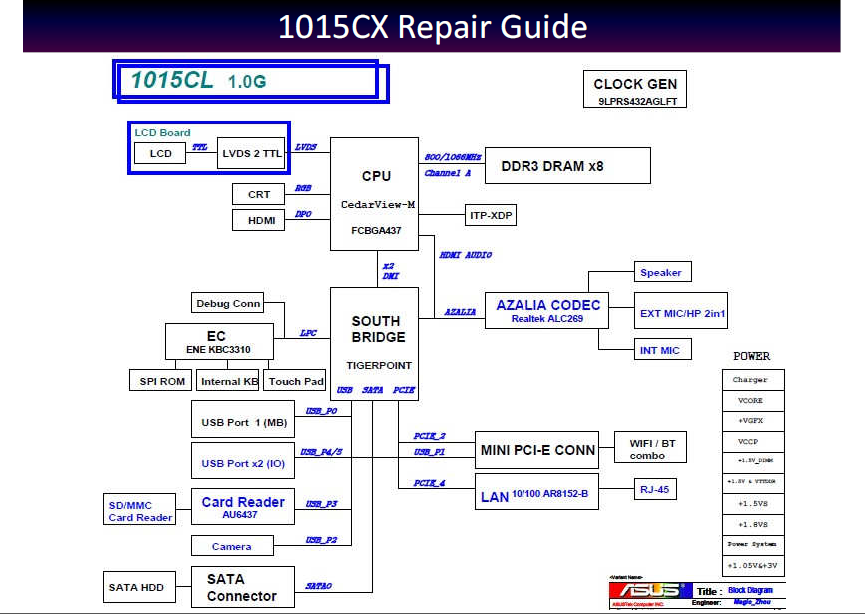The height and width of the screenshot is (614, 865).
Task: Click the 'LAN' AR8152-B block
Action: coord(537,492)
